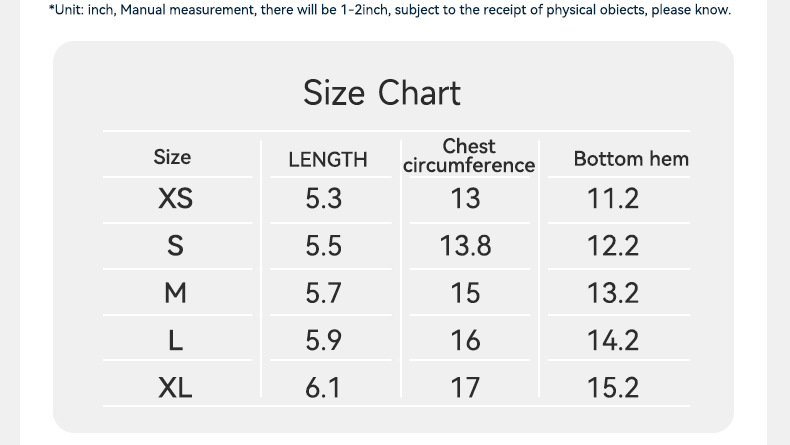The height and width of the screenshot is (445, 790).
Task: Click the 13.8 chest value for S
Action: point(465,246)
